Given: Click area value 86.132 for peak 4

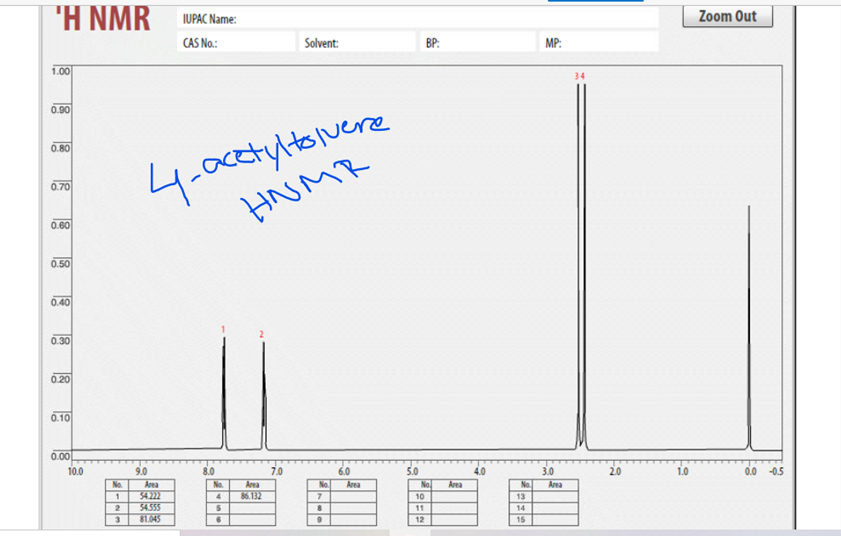Looking at the screenshot, I should [x=252, y=496].
